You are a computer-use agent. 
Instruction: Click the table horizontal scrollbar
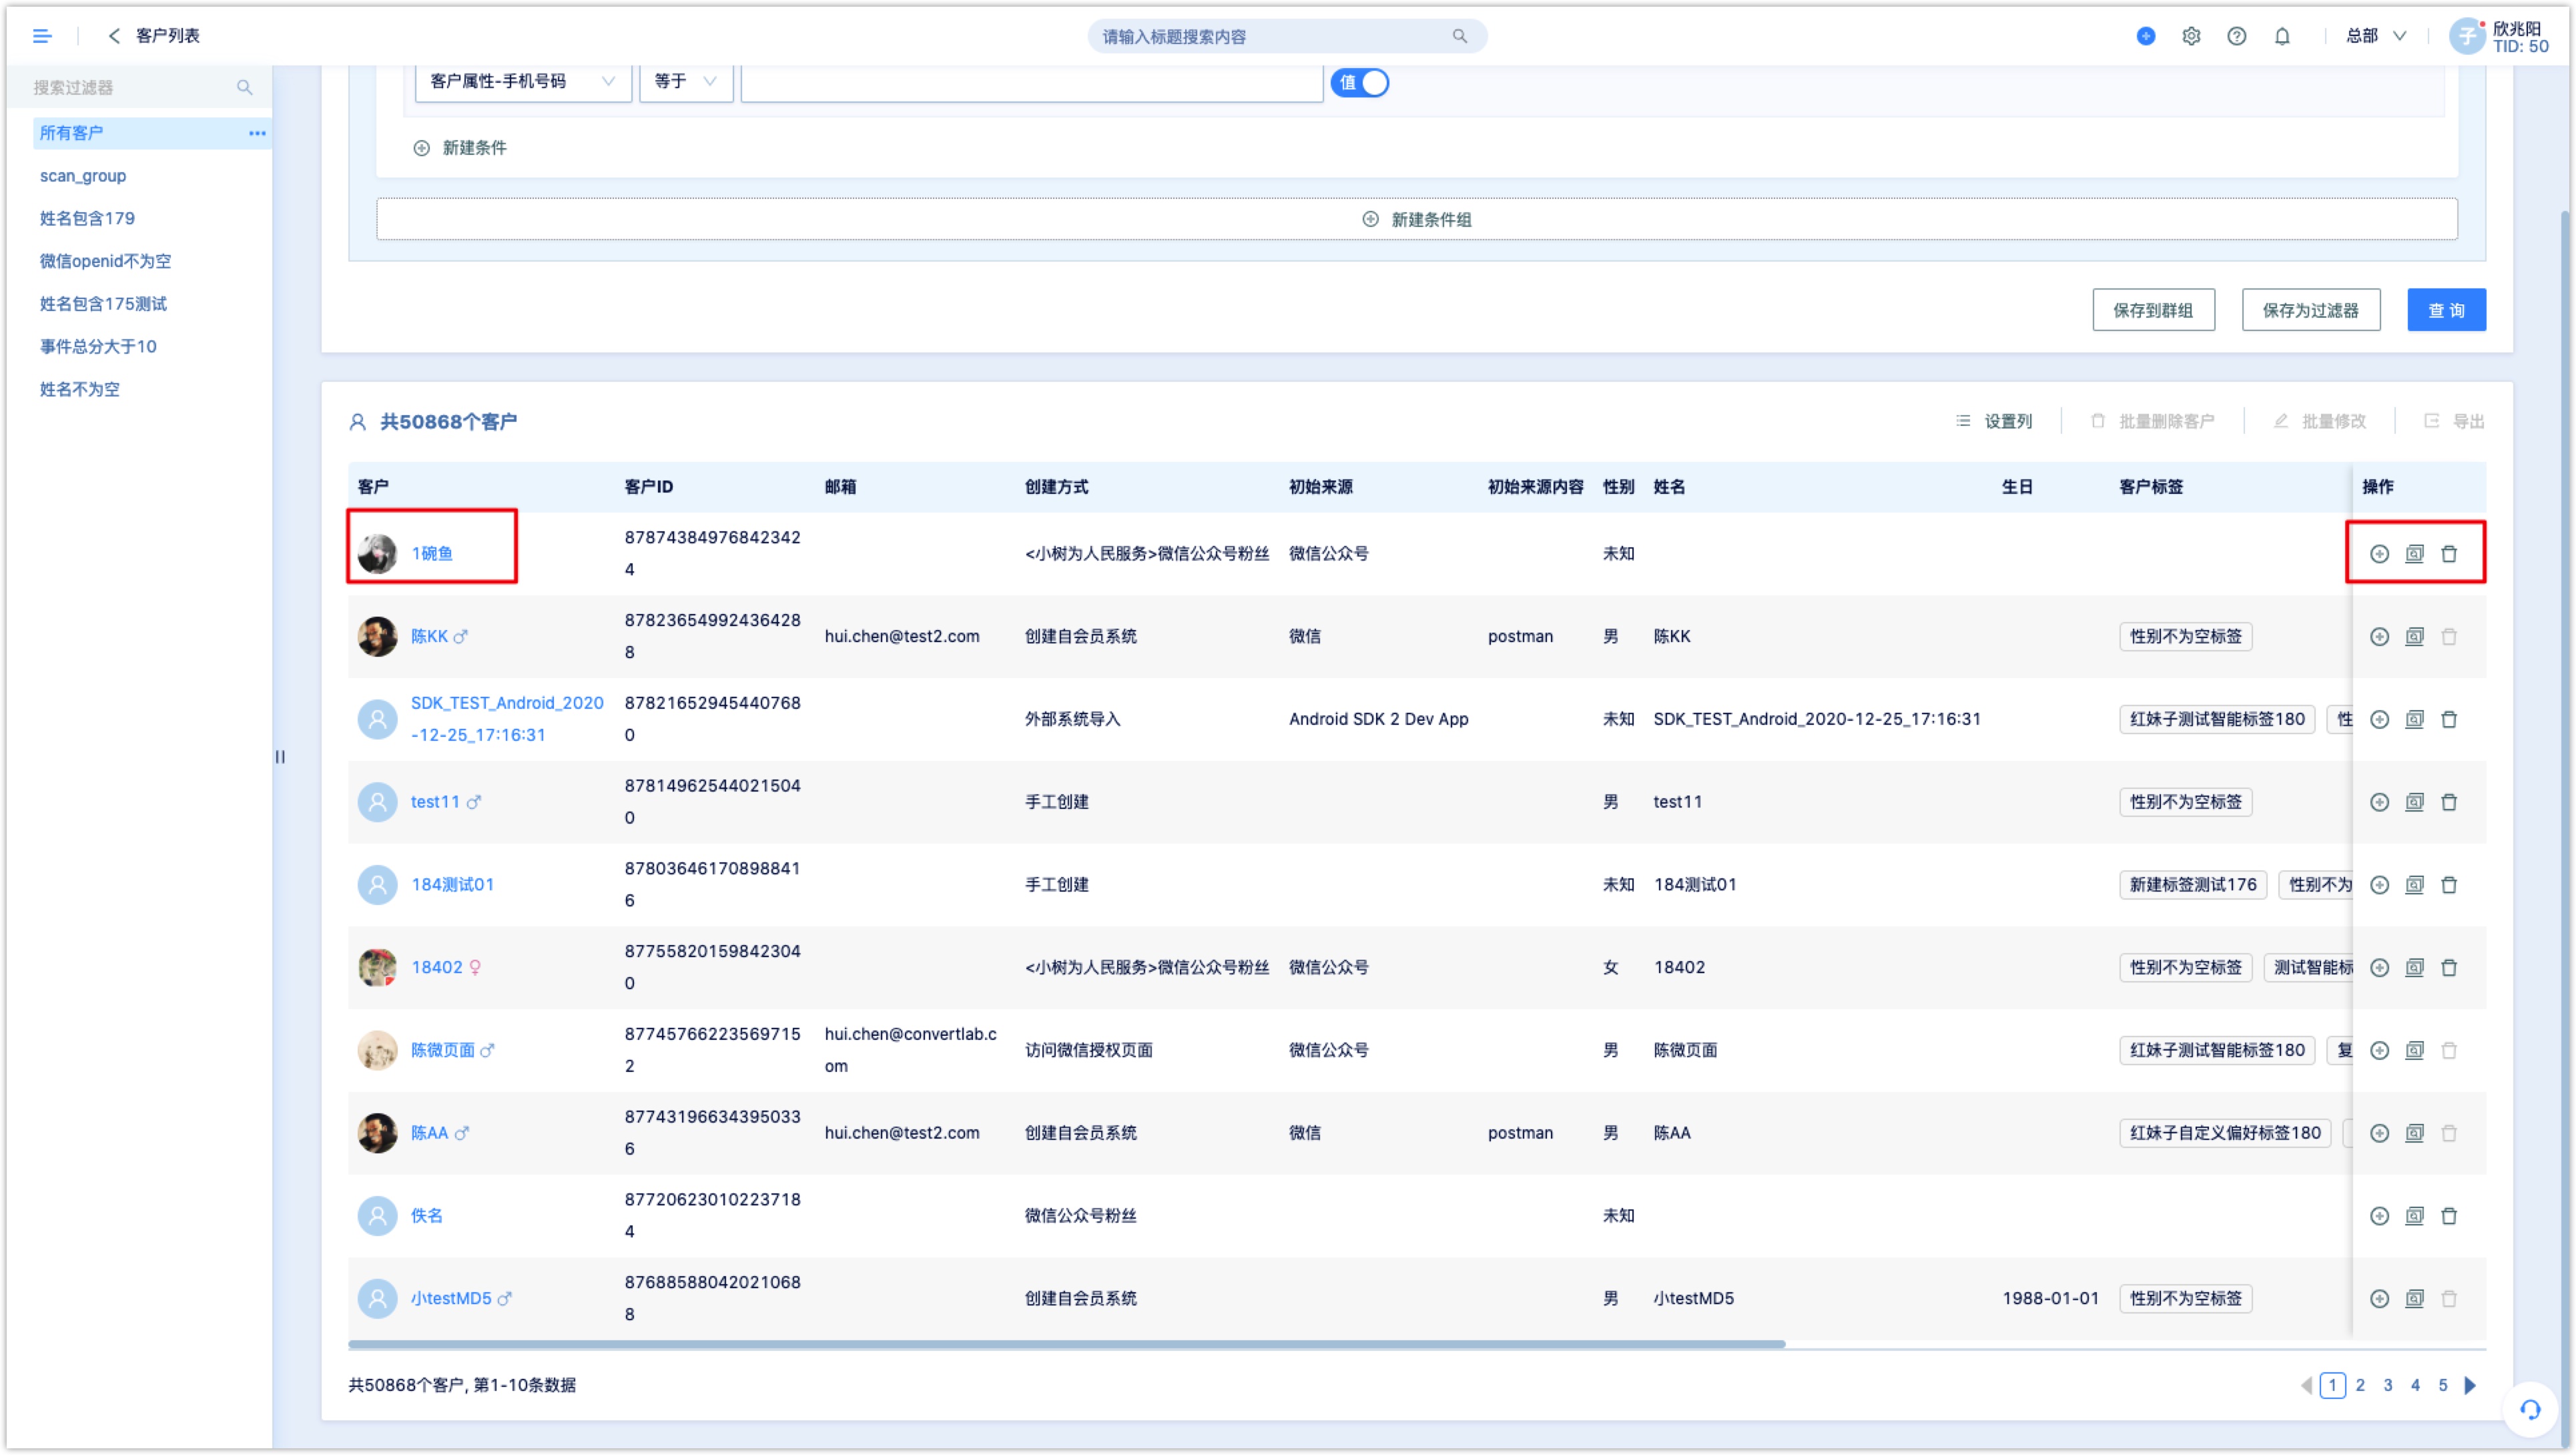[1066, 1345]
